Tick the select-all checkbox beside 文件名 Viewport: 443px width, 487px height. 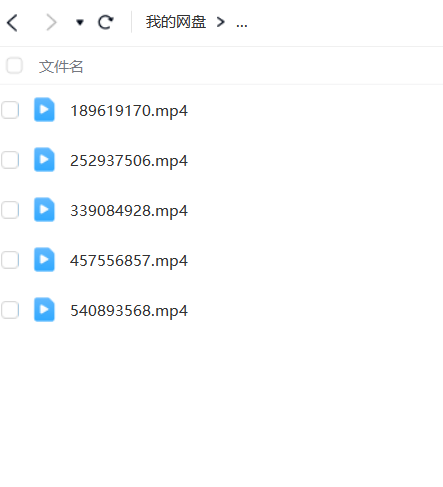click(x=14, y=65)
